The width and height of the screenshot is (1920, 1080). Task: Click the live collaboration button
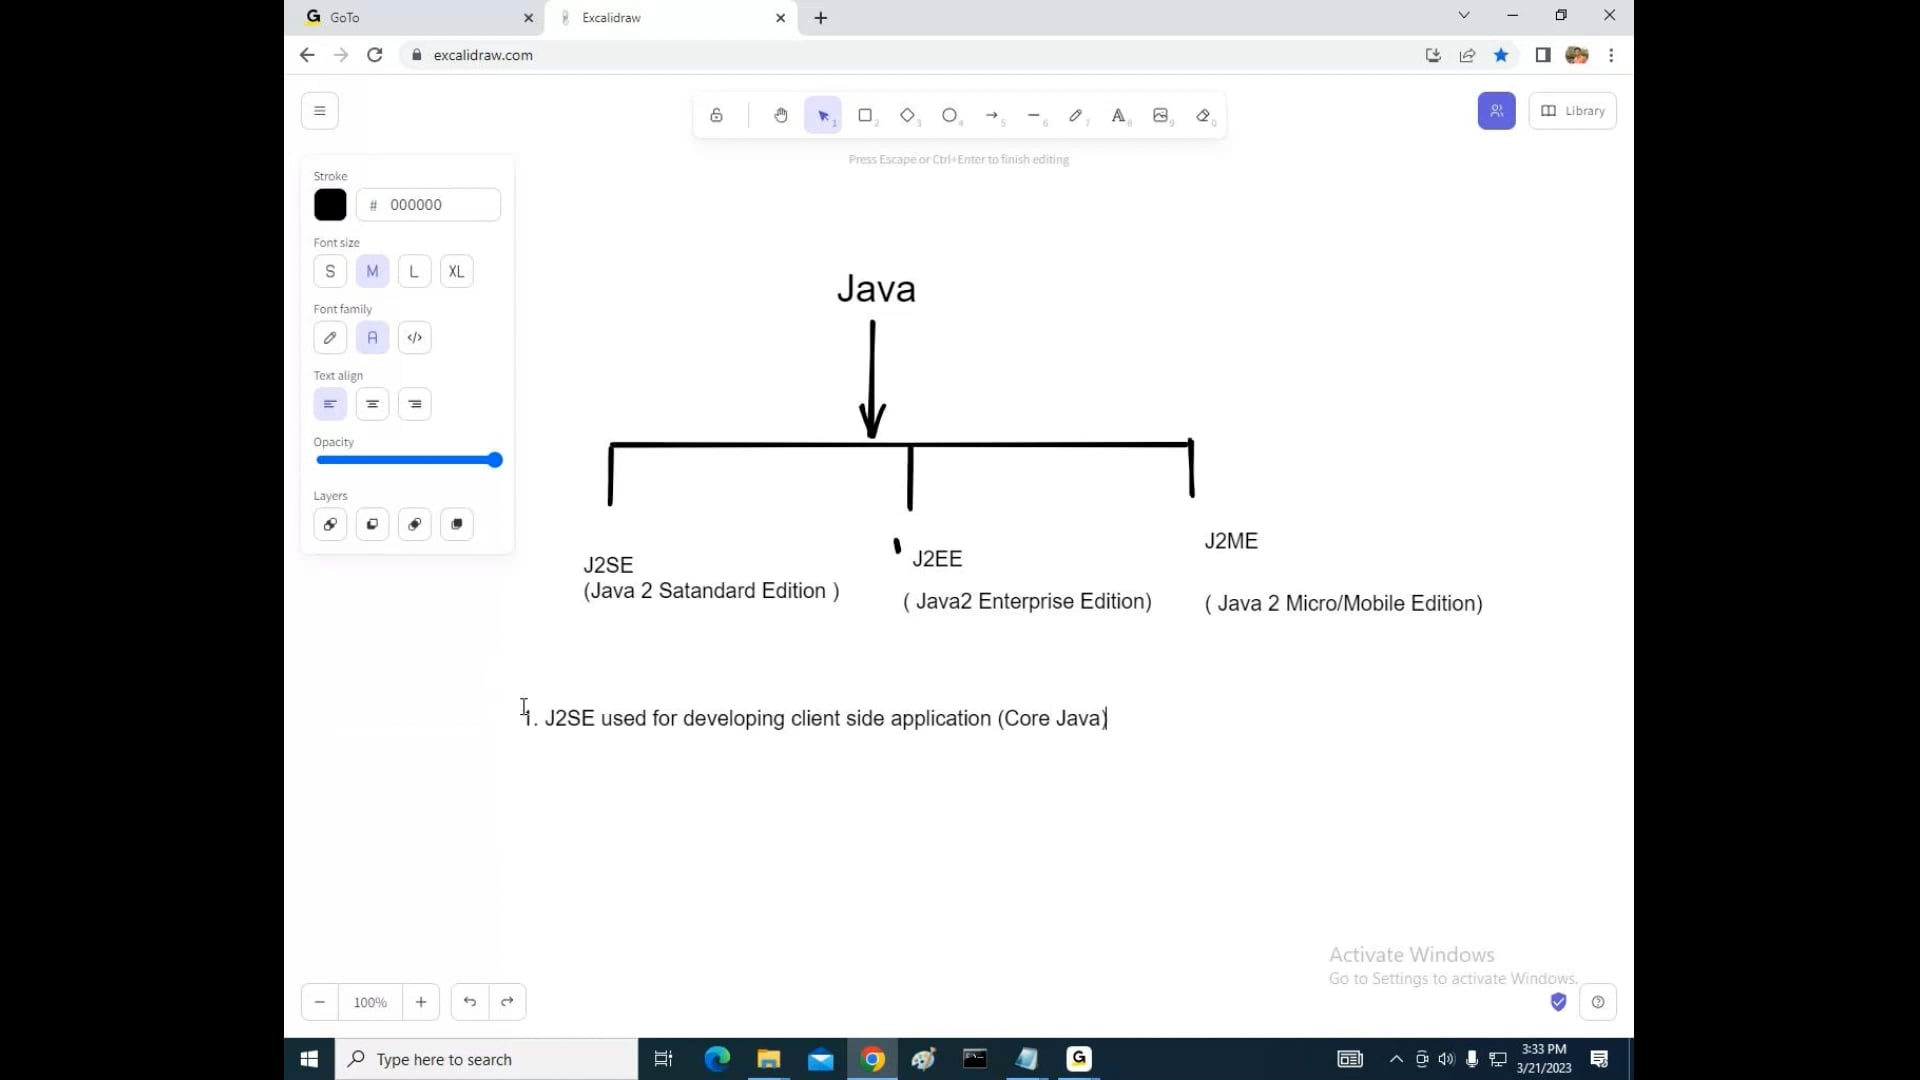1496,110
